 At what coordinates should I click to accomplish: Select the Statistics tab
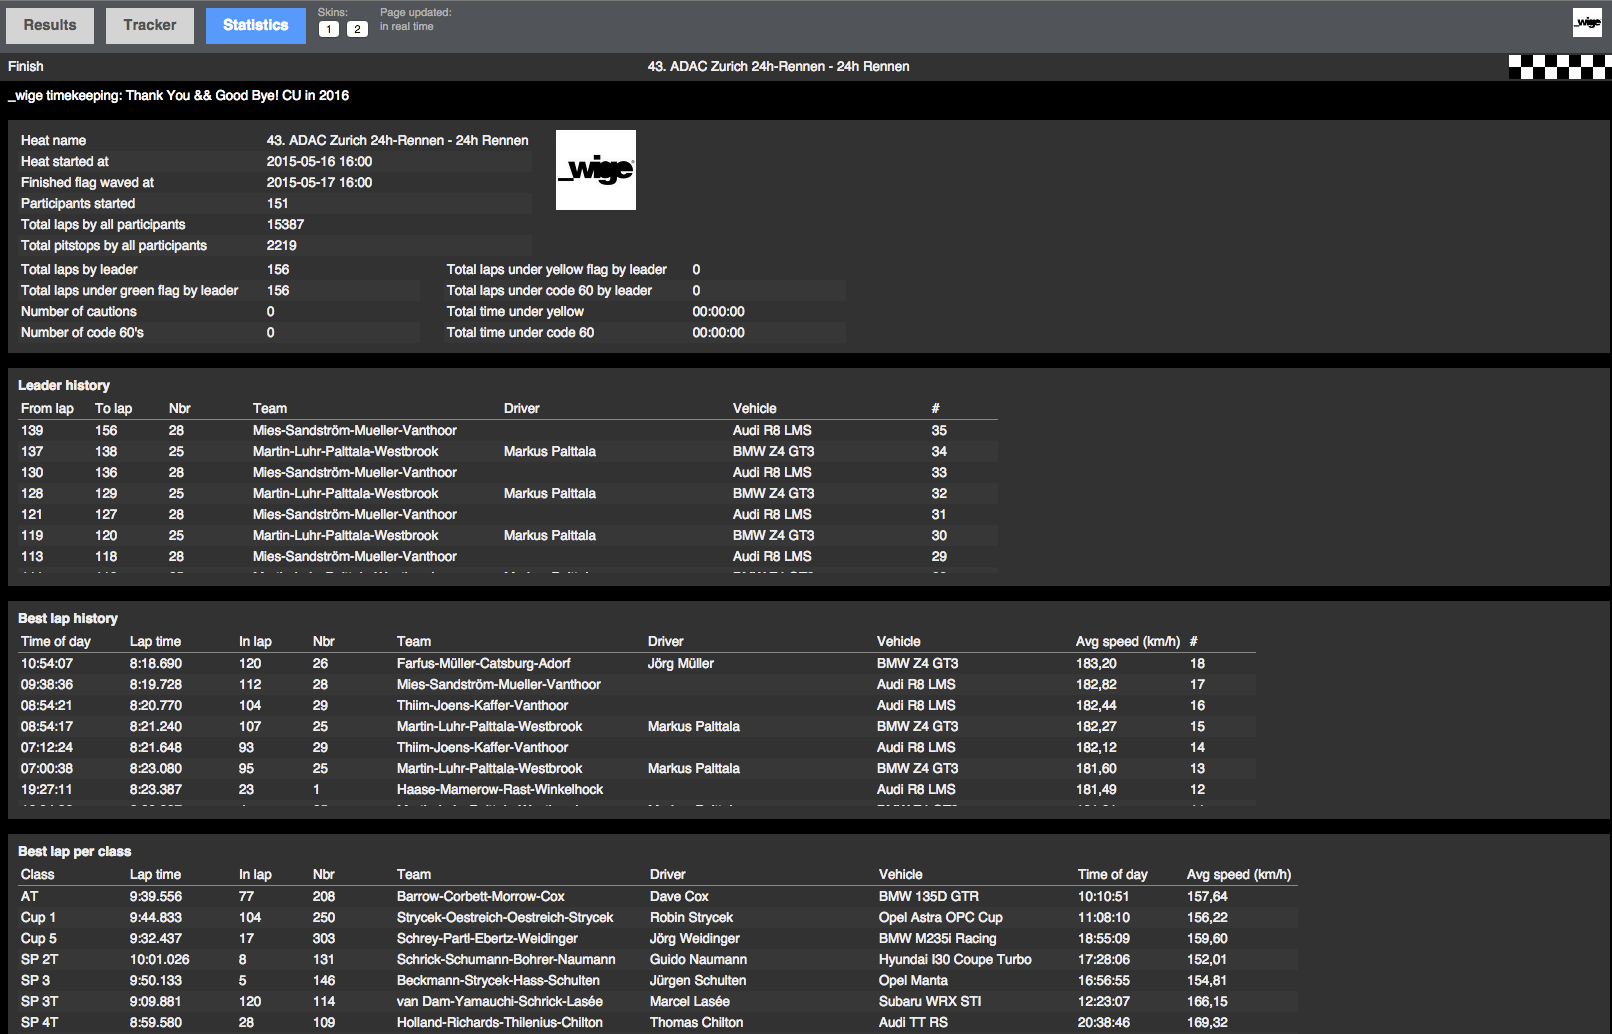pos(255,25)
